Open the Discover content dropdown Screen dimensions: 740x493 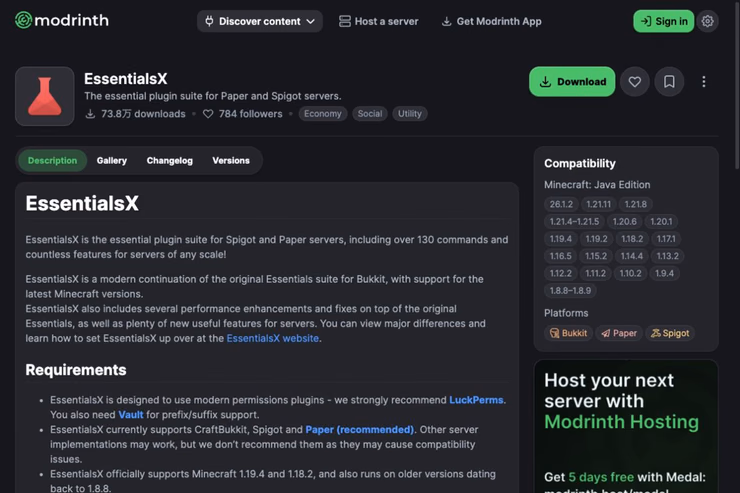click(x=260, y=21)
